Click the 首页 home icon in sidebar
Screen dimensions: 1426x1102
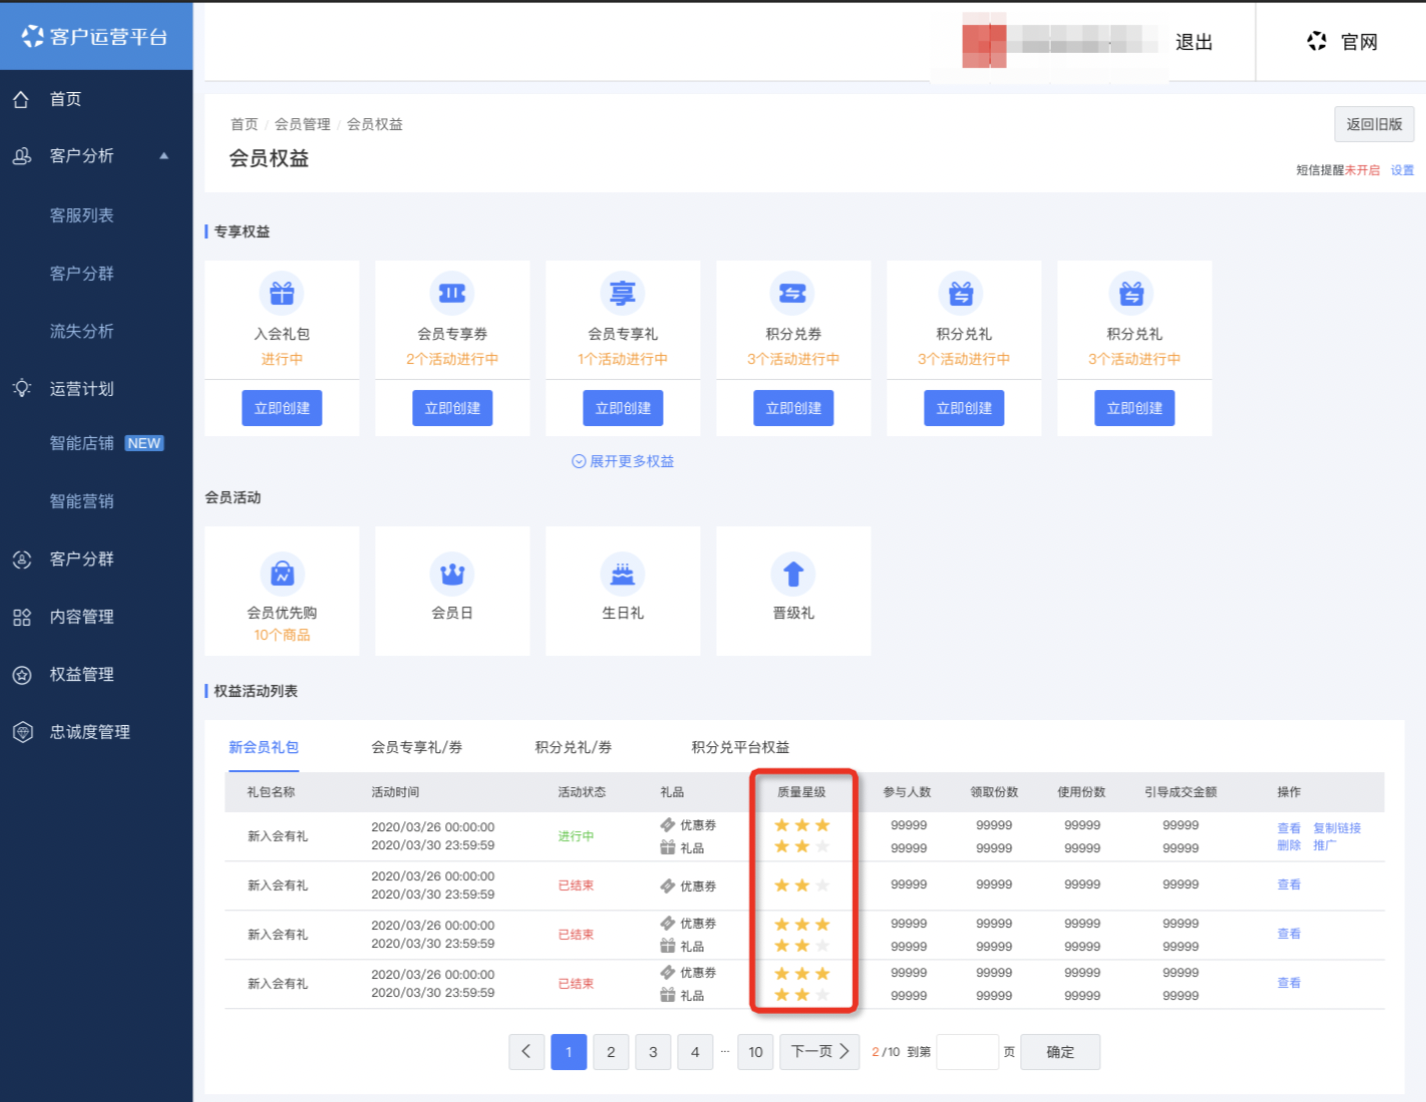(21, 99)
